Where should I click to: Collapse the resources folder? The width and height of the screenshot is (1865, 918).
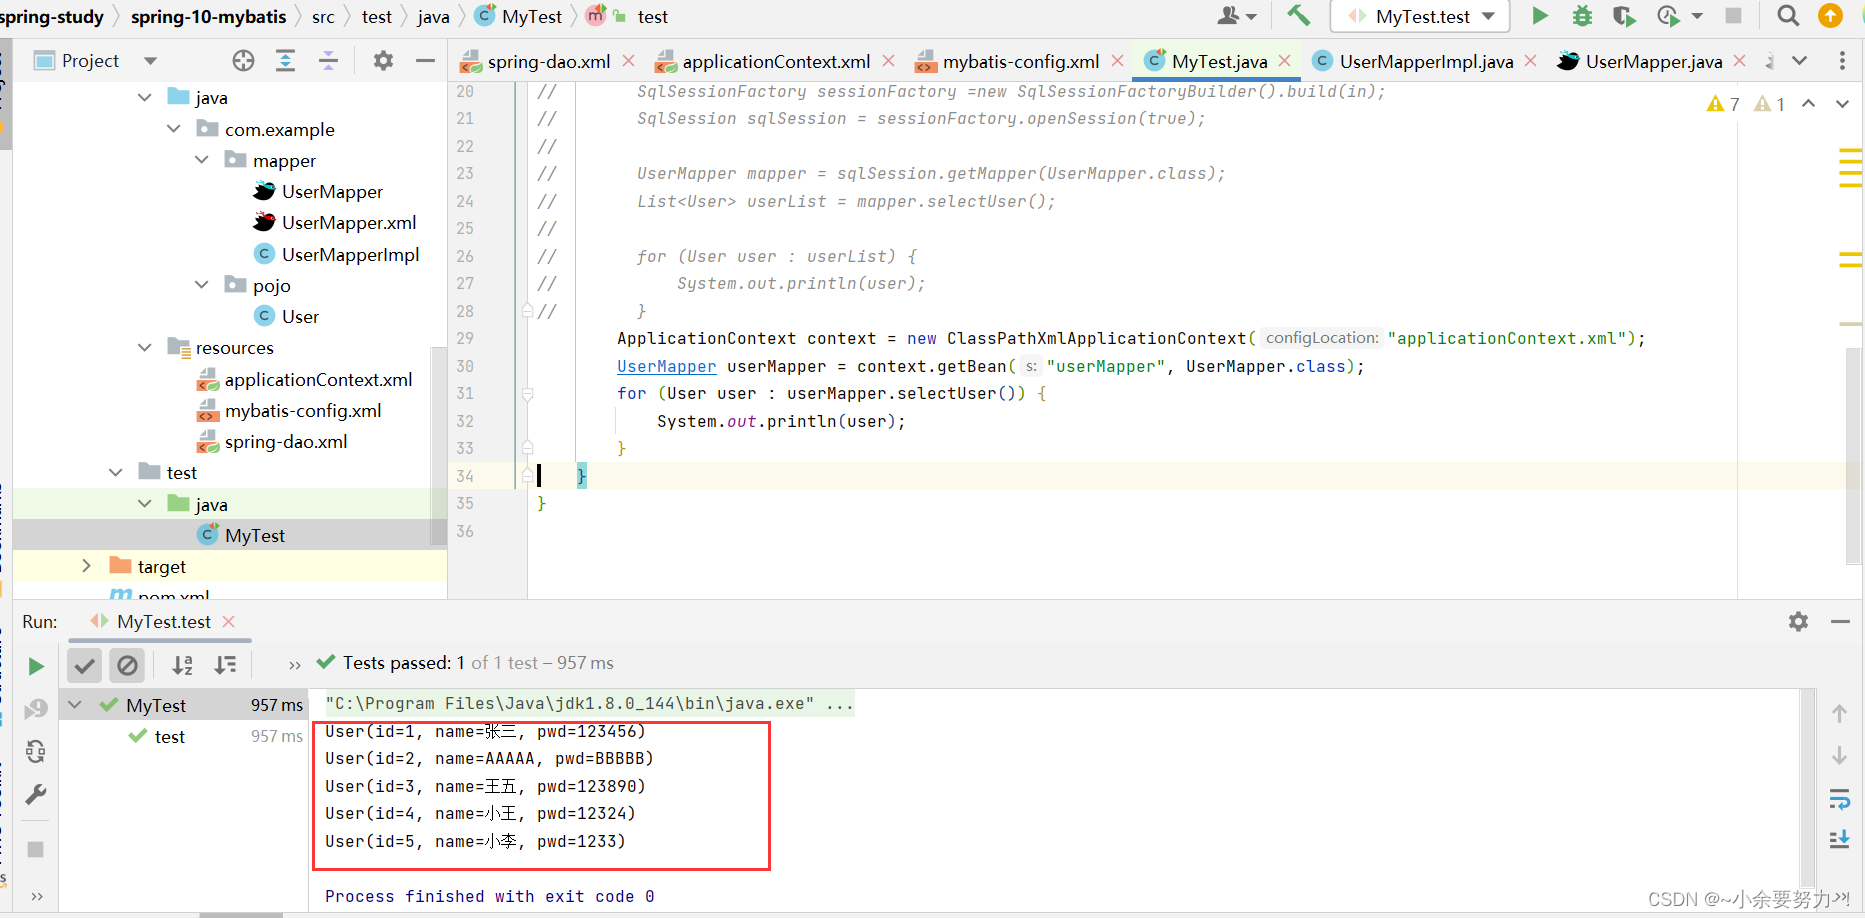coord(145,347)
